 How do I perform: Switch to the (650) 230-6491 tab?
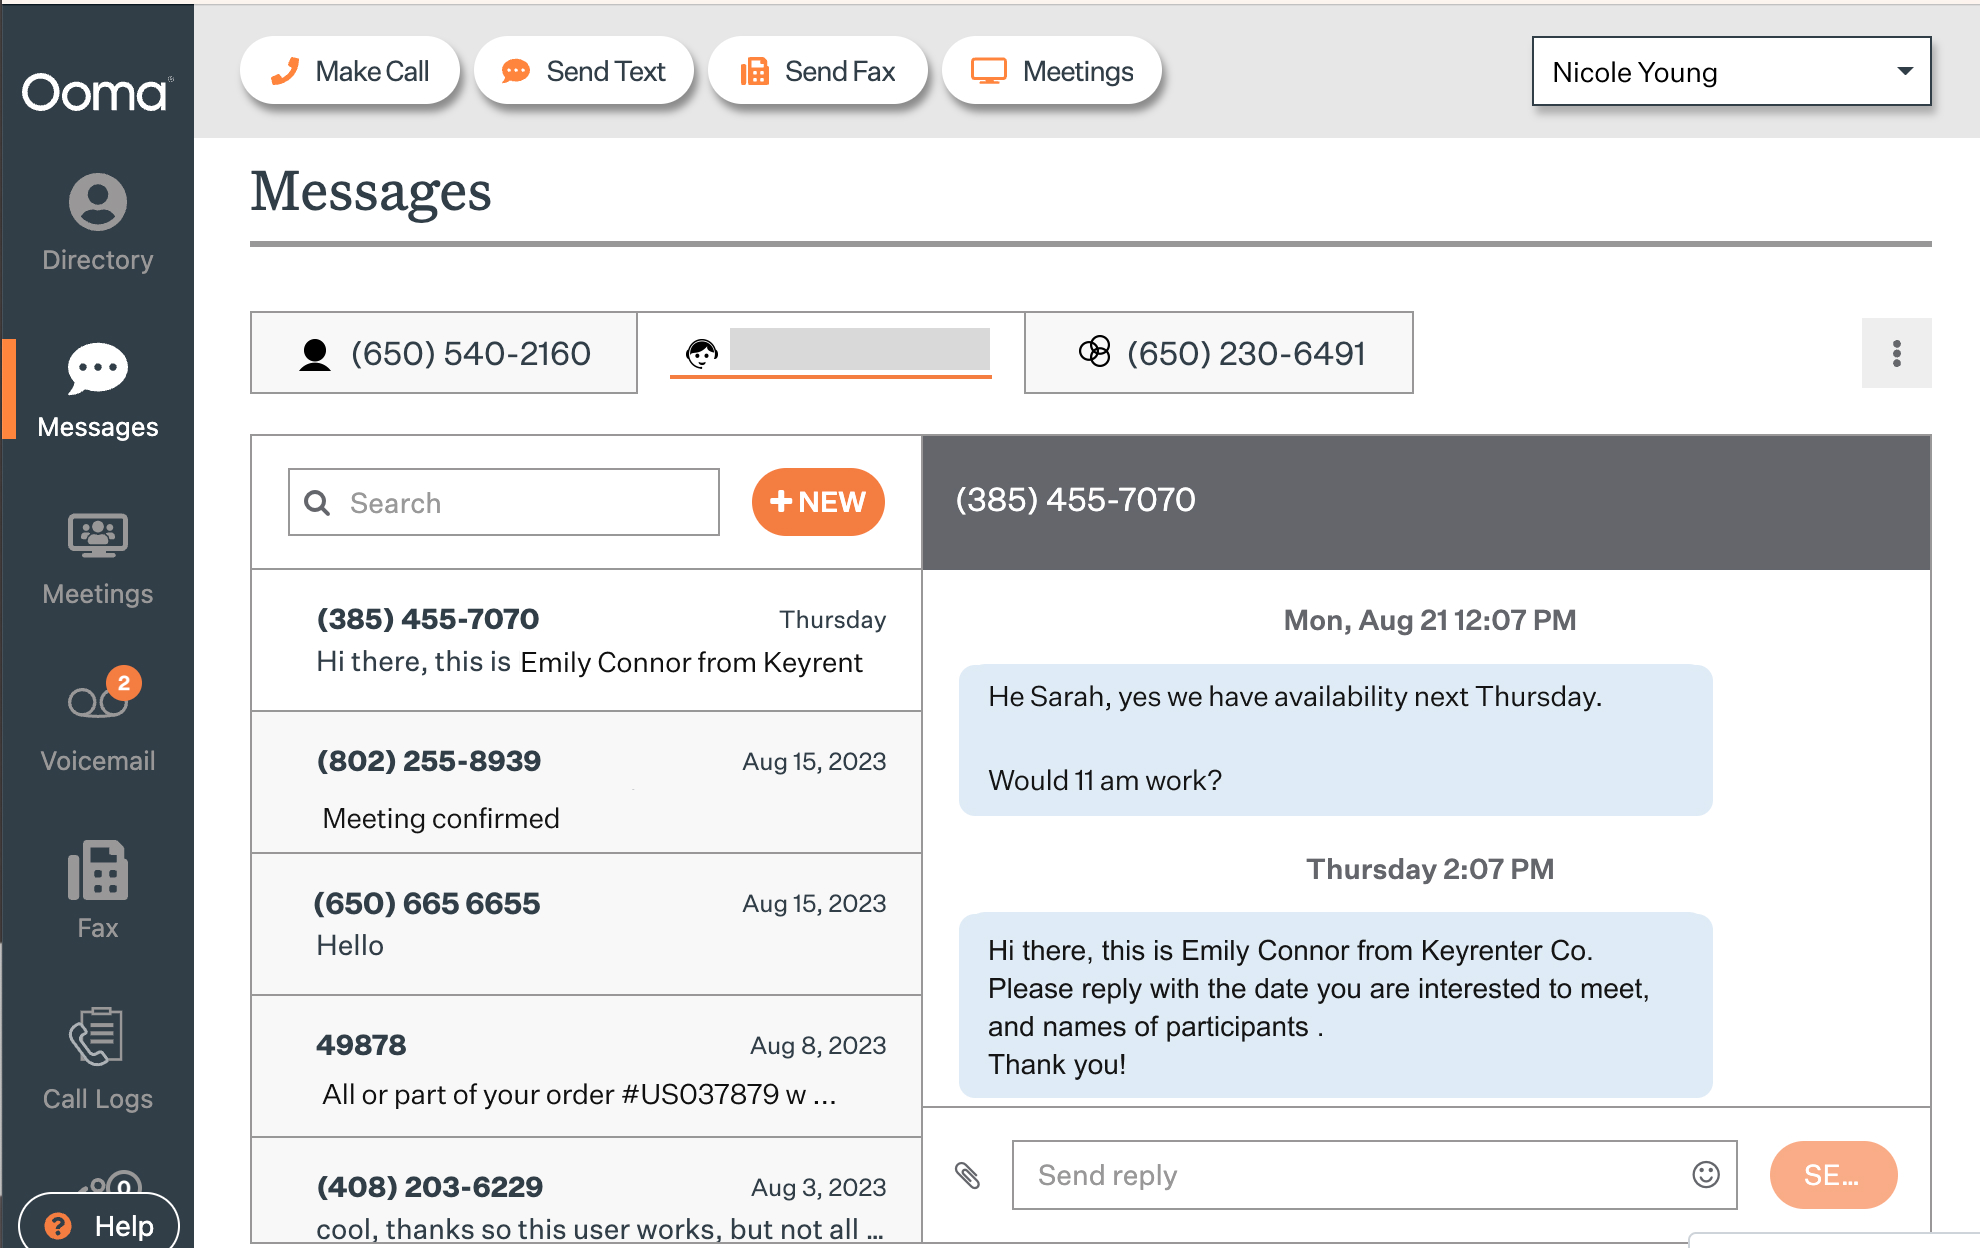click(x=1218, y=353)
